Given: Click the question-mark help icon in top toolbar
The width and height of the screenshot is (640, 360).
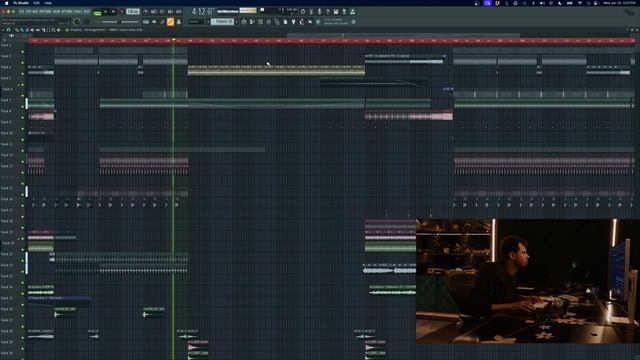Looking at the screenshot, I should (x=328, y=12).
